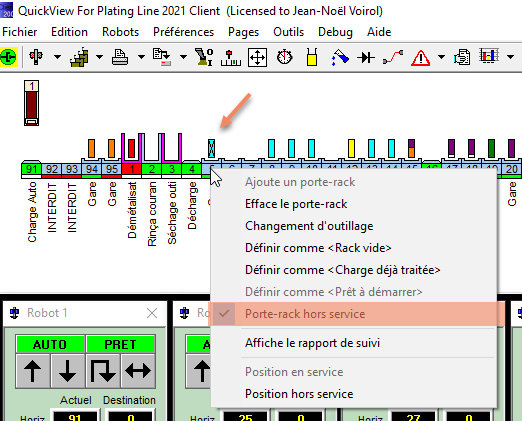Viewport: 522px width, 421px height.
Task: Click the green connection status icon
Action: (x=9, y=57)
